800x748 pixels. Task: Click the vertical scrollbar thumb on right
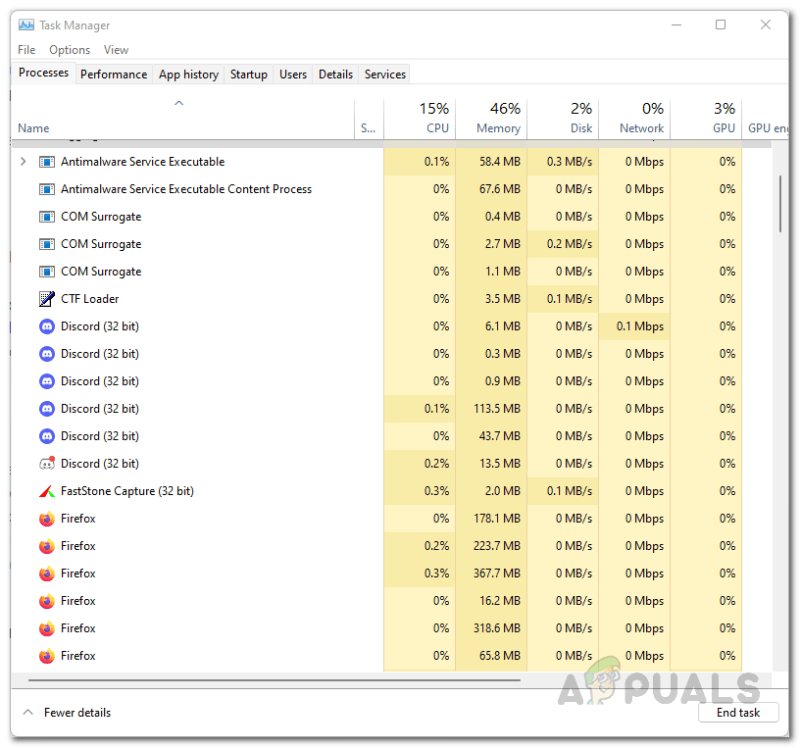coord(780,204)
